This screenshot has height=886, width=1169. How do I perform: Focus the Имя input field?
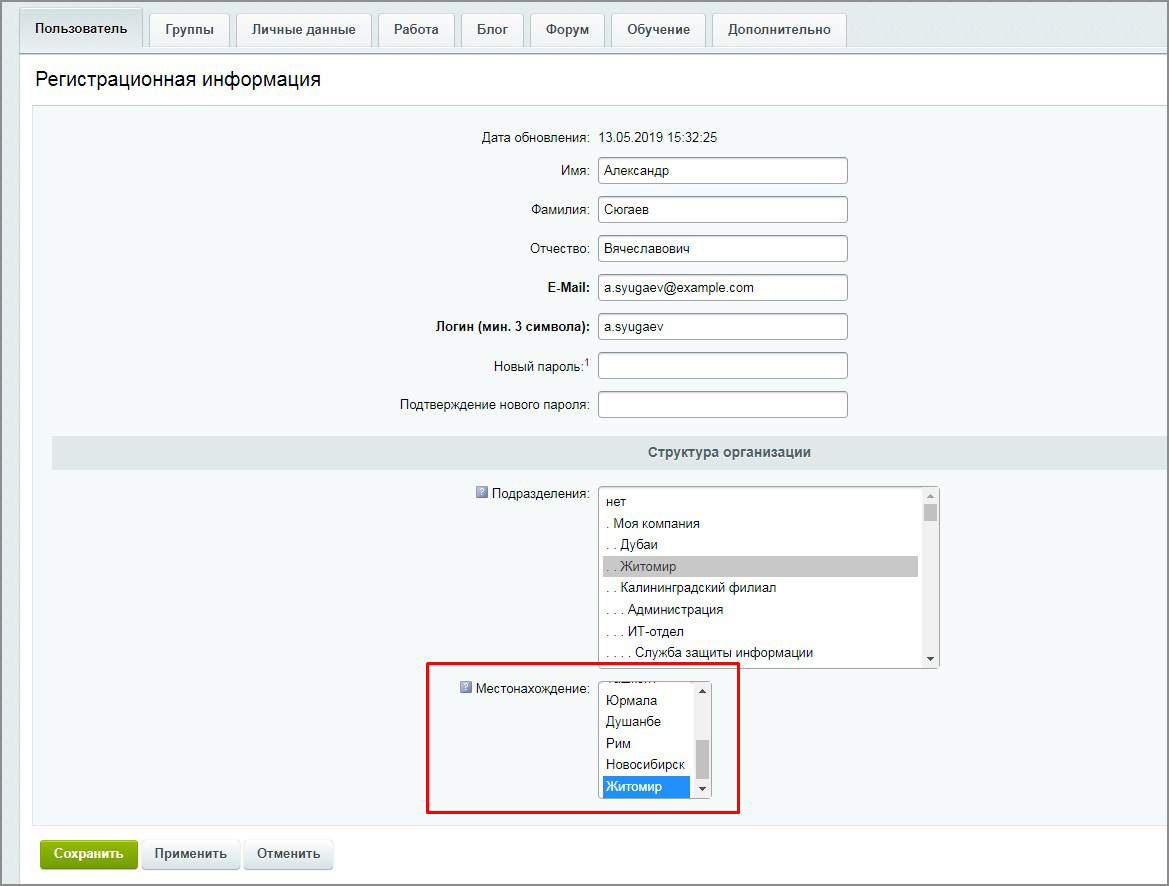coord(722,170)
